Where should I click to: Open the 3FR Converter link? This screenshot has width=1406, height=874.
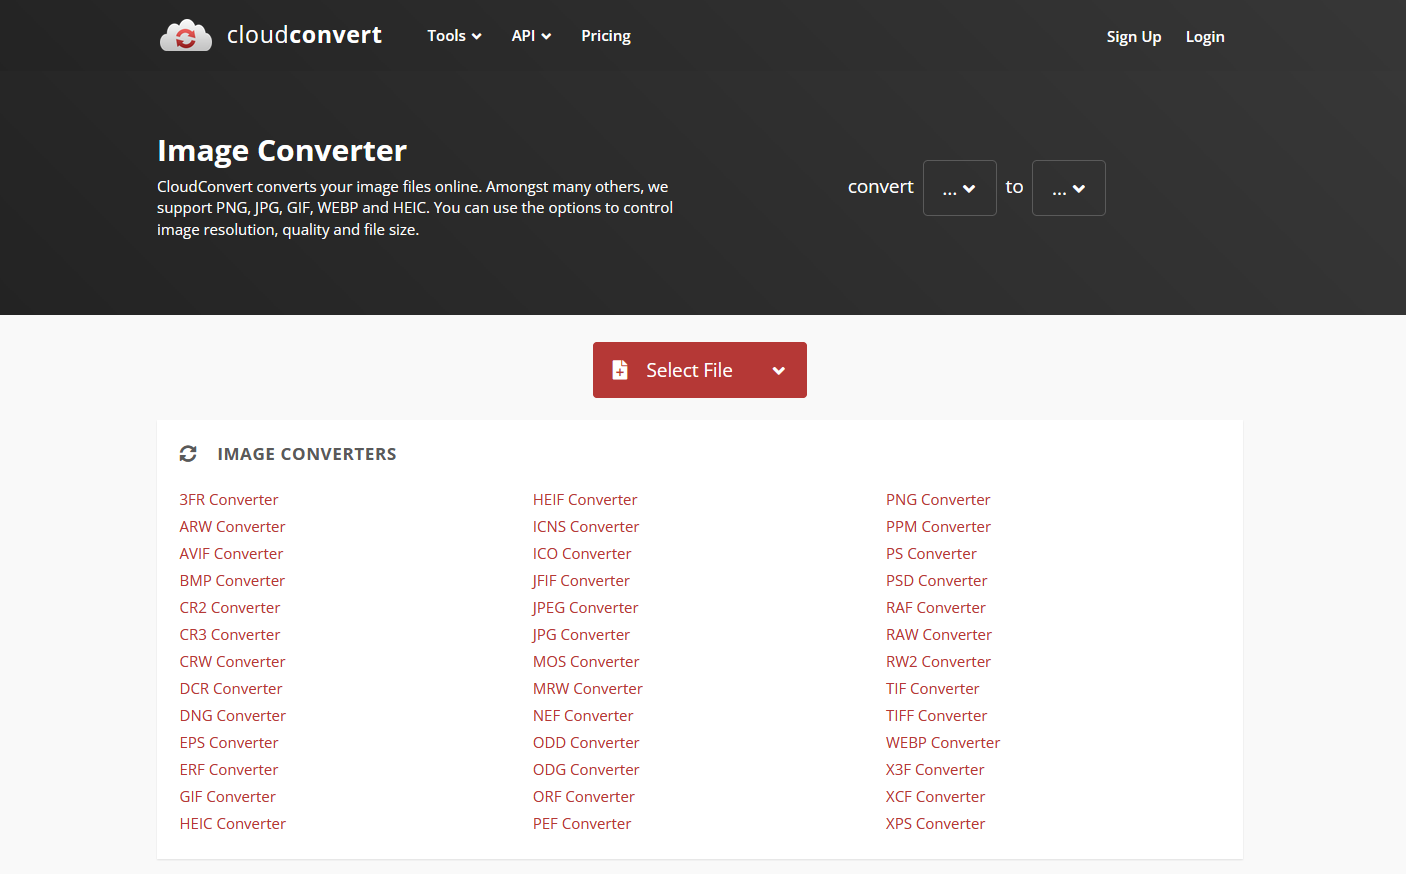(x=229, y=500)
